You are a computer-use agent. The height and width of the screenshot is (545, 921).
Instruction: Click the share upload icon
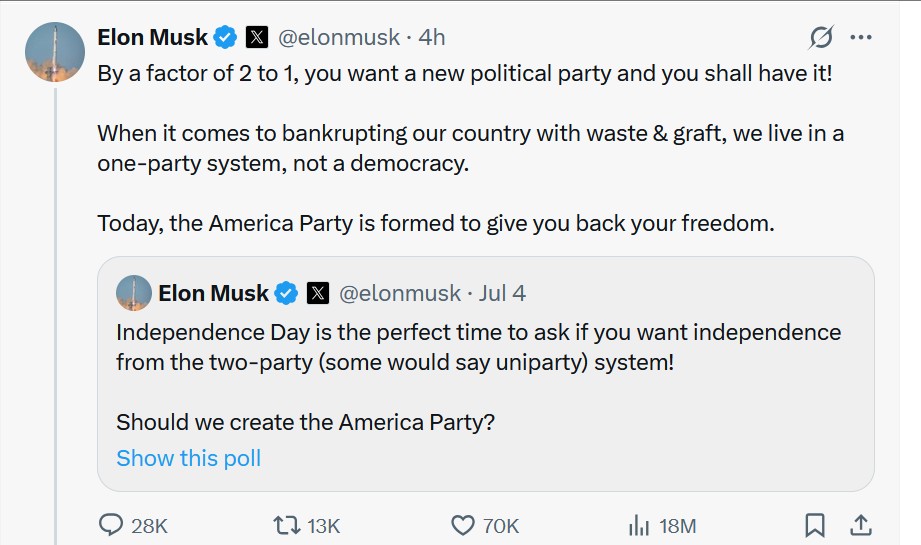click(x=859, y=525)
